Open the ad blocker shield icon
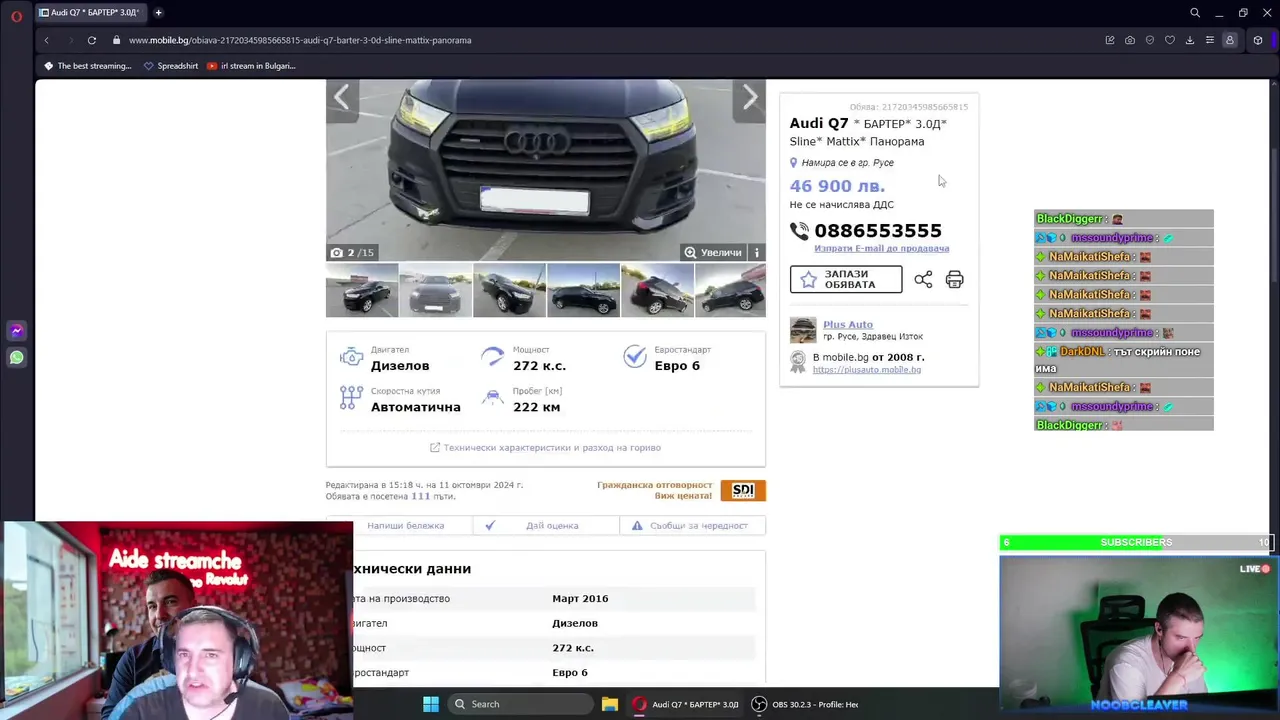1280x720 pixels. tap(1150, 40)
